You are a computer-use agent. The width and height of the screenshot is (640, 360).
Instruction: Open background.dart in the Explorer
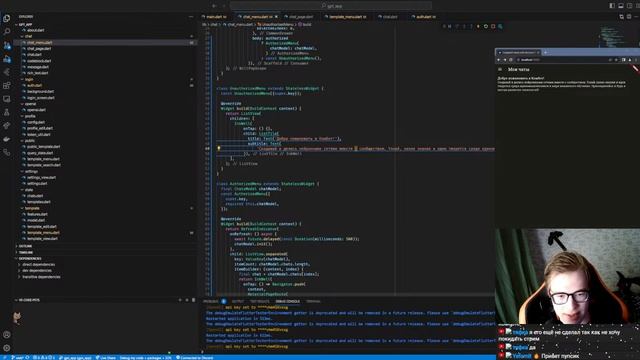[40, 91]
